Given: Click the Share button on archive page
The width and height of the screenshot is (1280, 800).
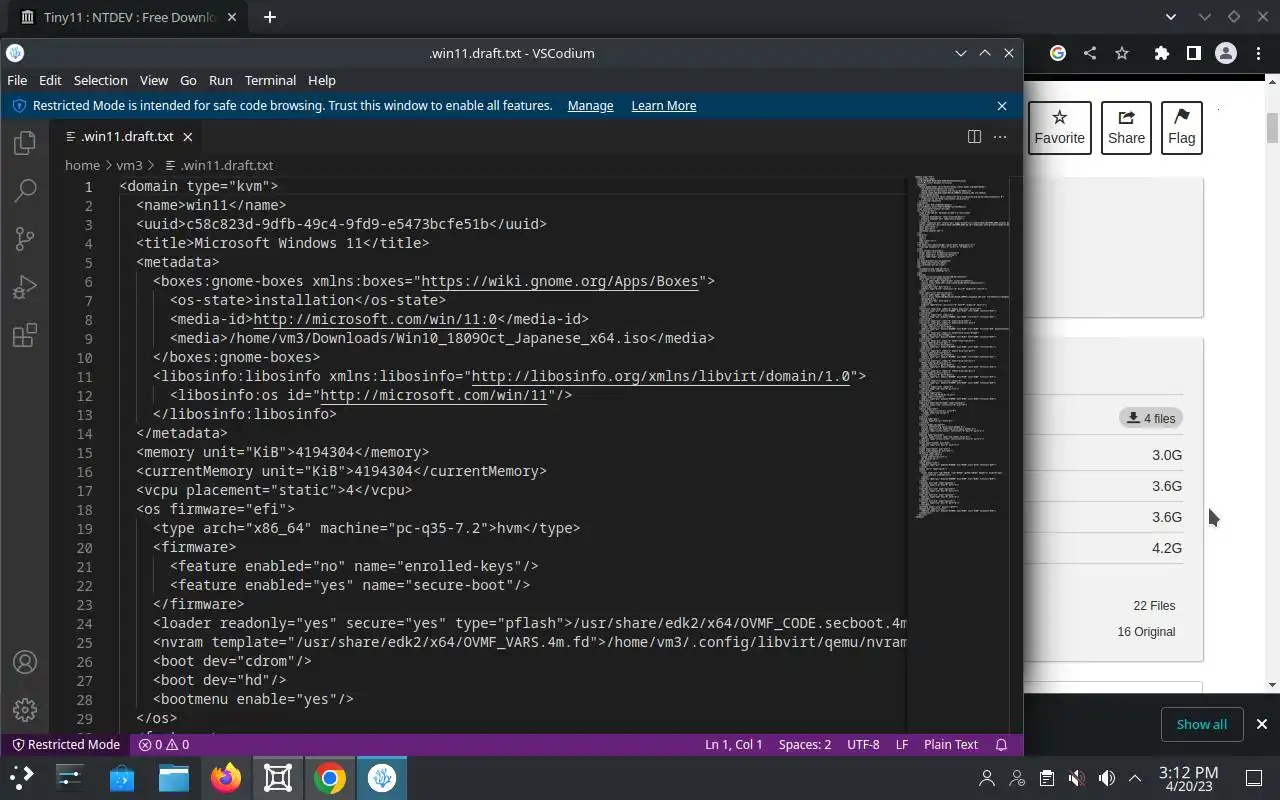Looking at the screenshot, I should click(1126, 128).
